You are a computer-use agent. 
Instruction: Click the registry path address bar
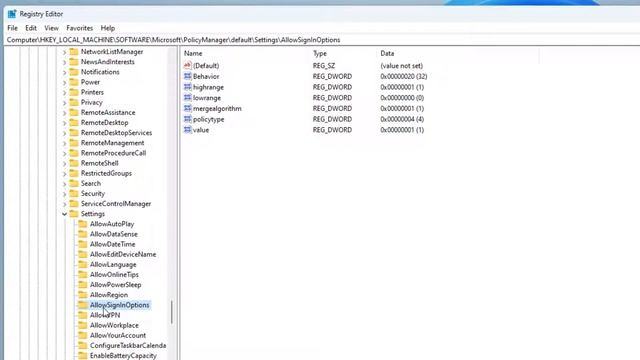click(322, 40)
